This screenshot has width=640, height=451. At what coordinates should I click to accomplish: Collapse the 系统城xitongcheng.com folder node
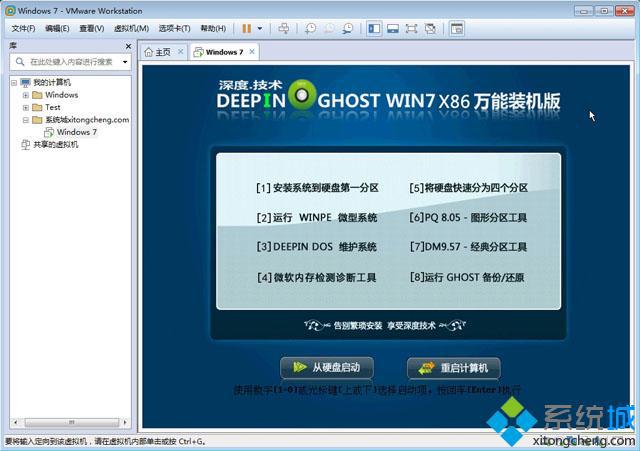point(26,120)
